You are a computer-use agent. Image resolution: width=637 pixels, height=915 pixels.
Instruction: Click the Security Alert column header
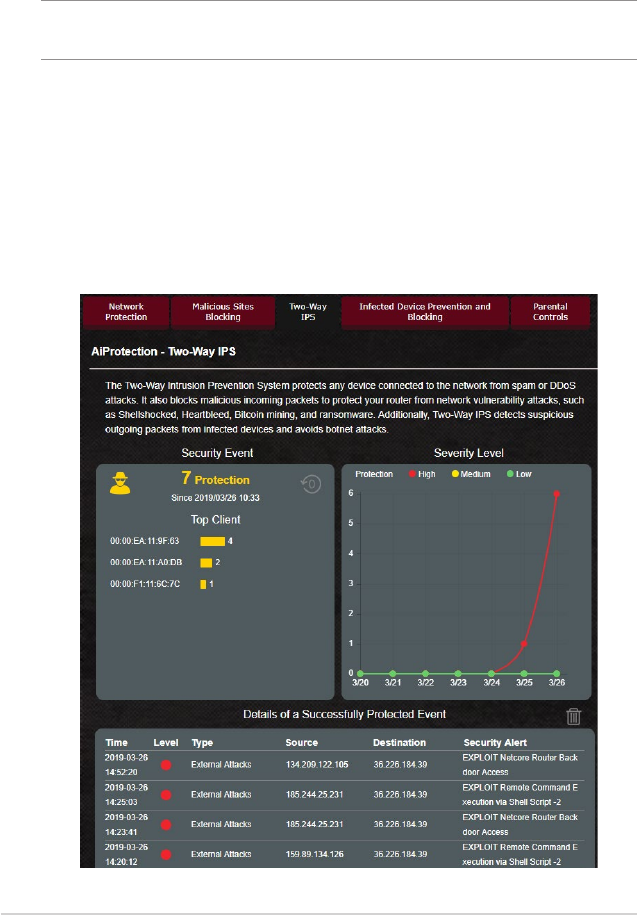coord(495,742)
